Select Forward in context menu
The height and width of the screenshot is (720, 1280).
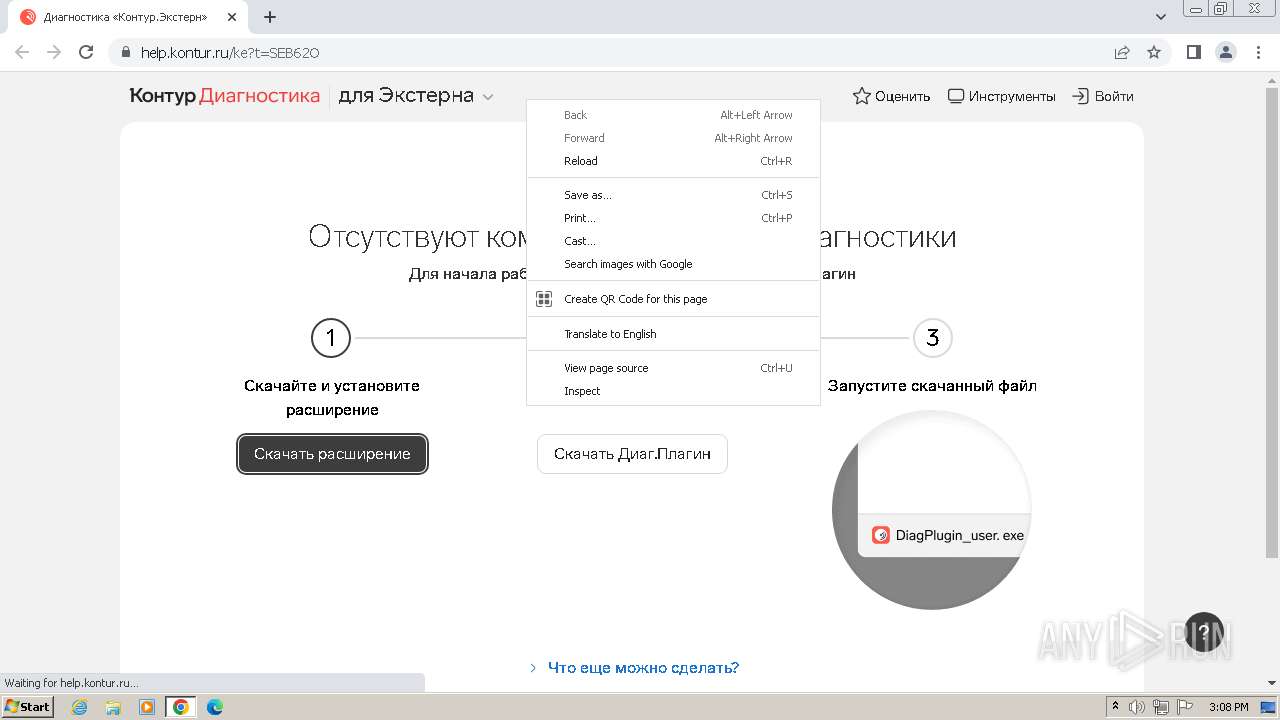pos(673,138)
